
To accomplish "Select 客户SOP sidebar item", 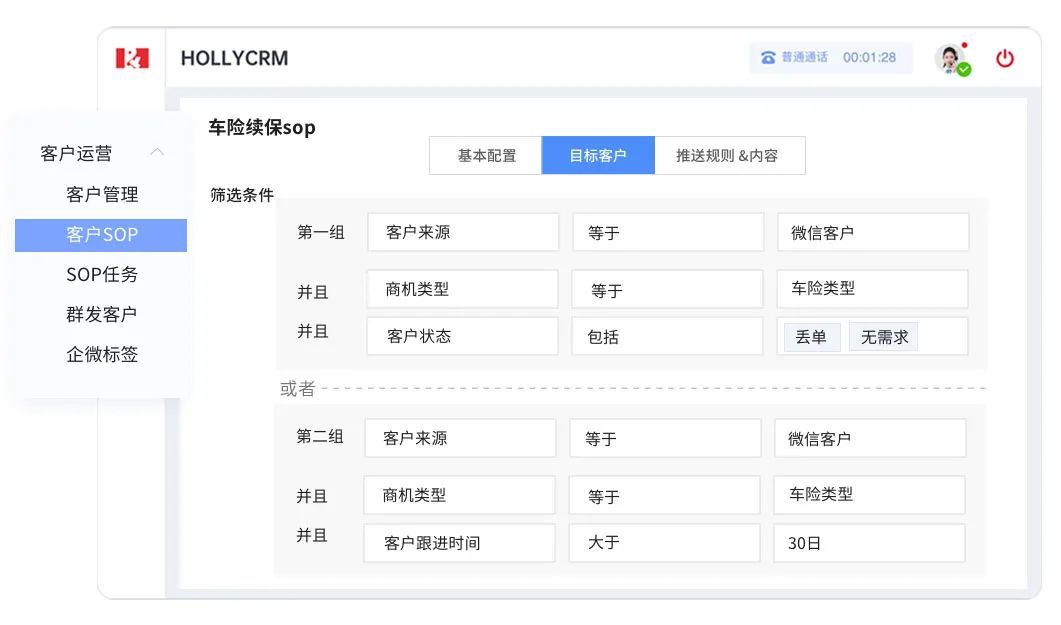I will 102,235.
